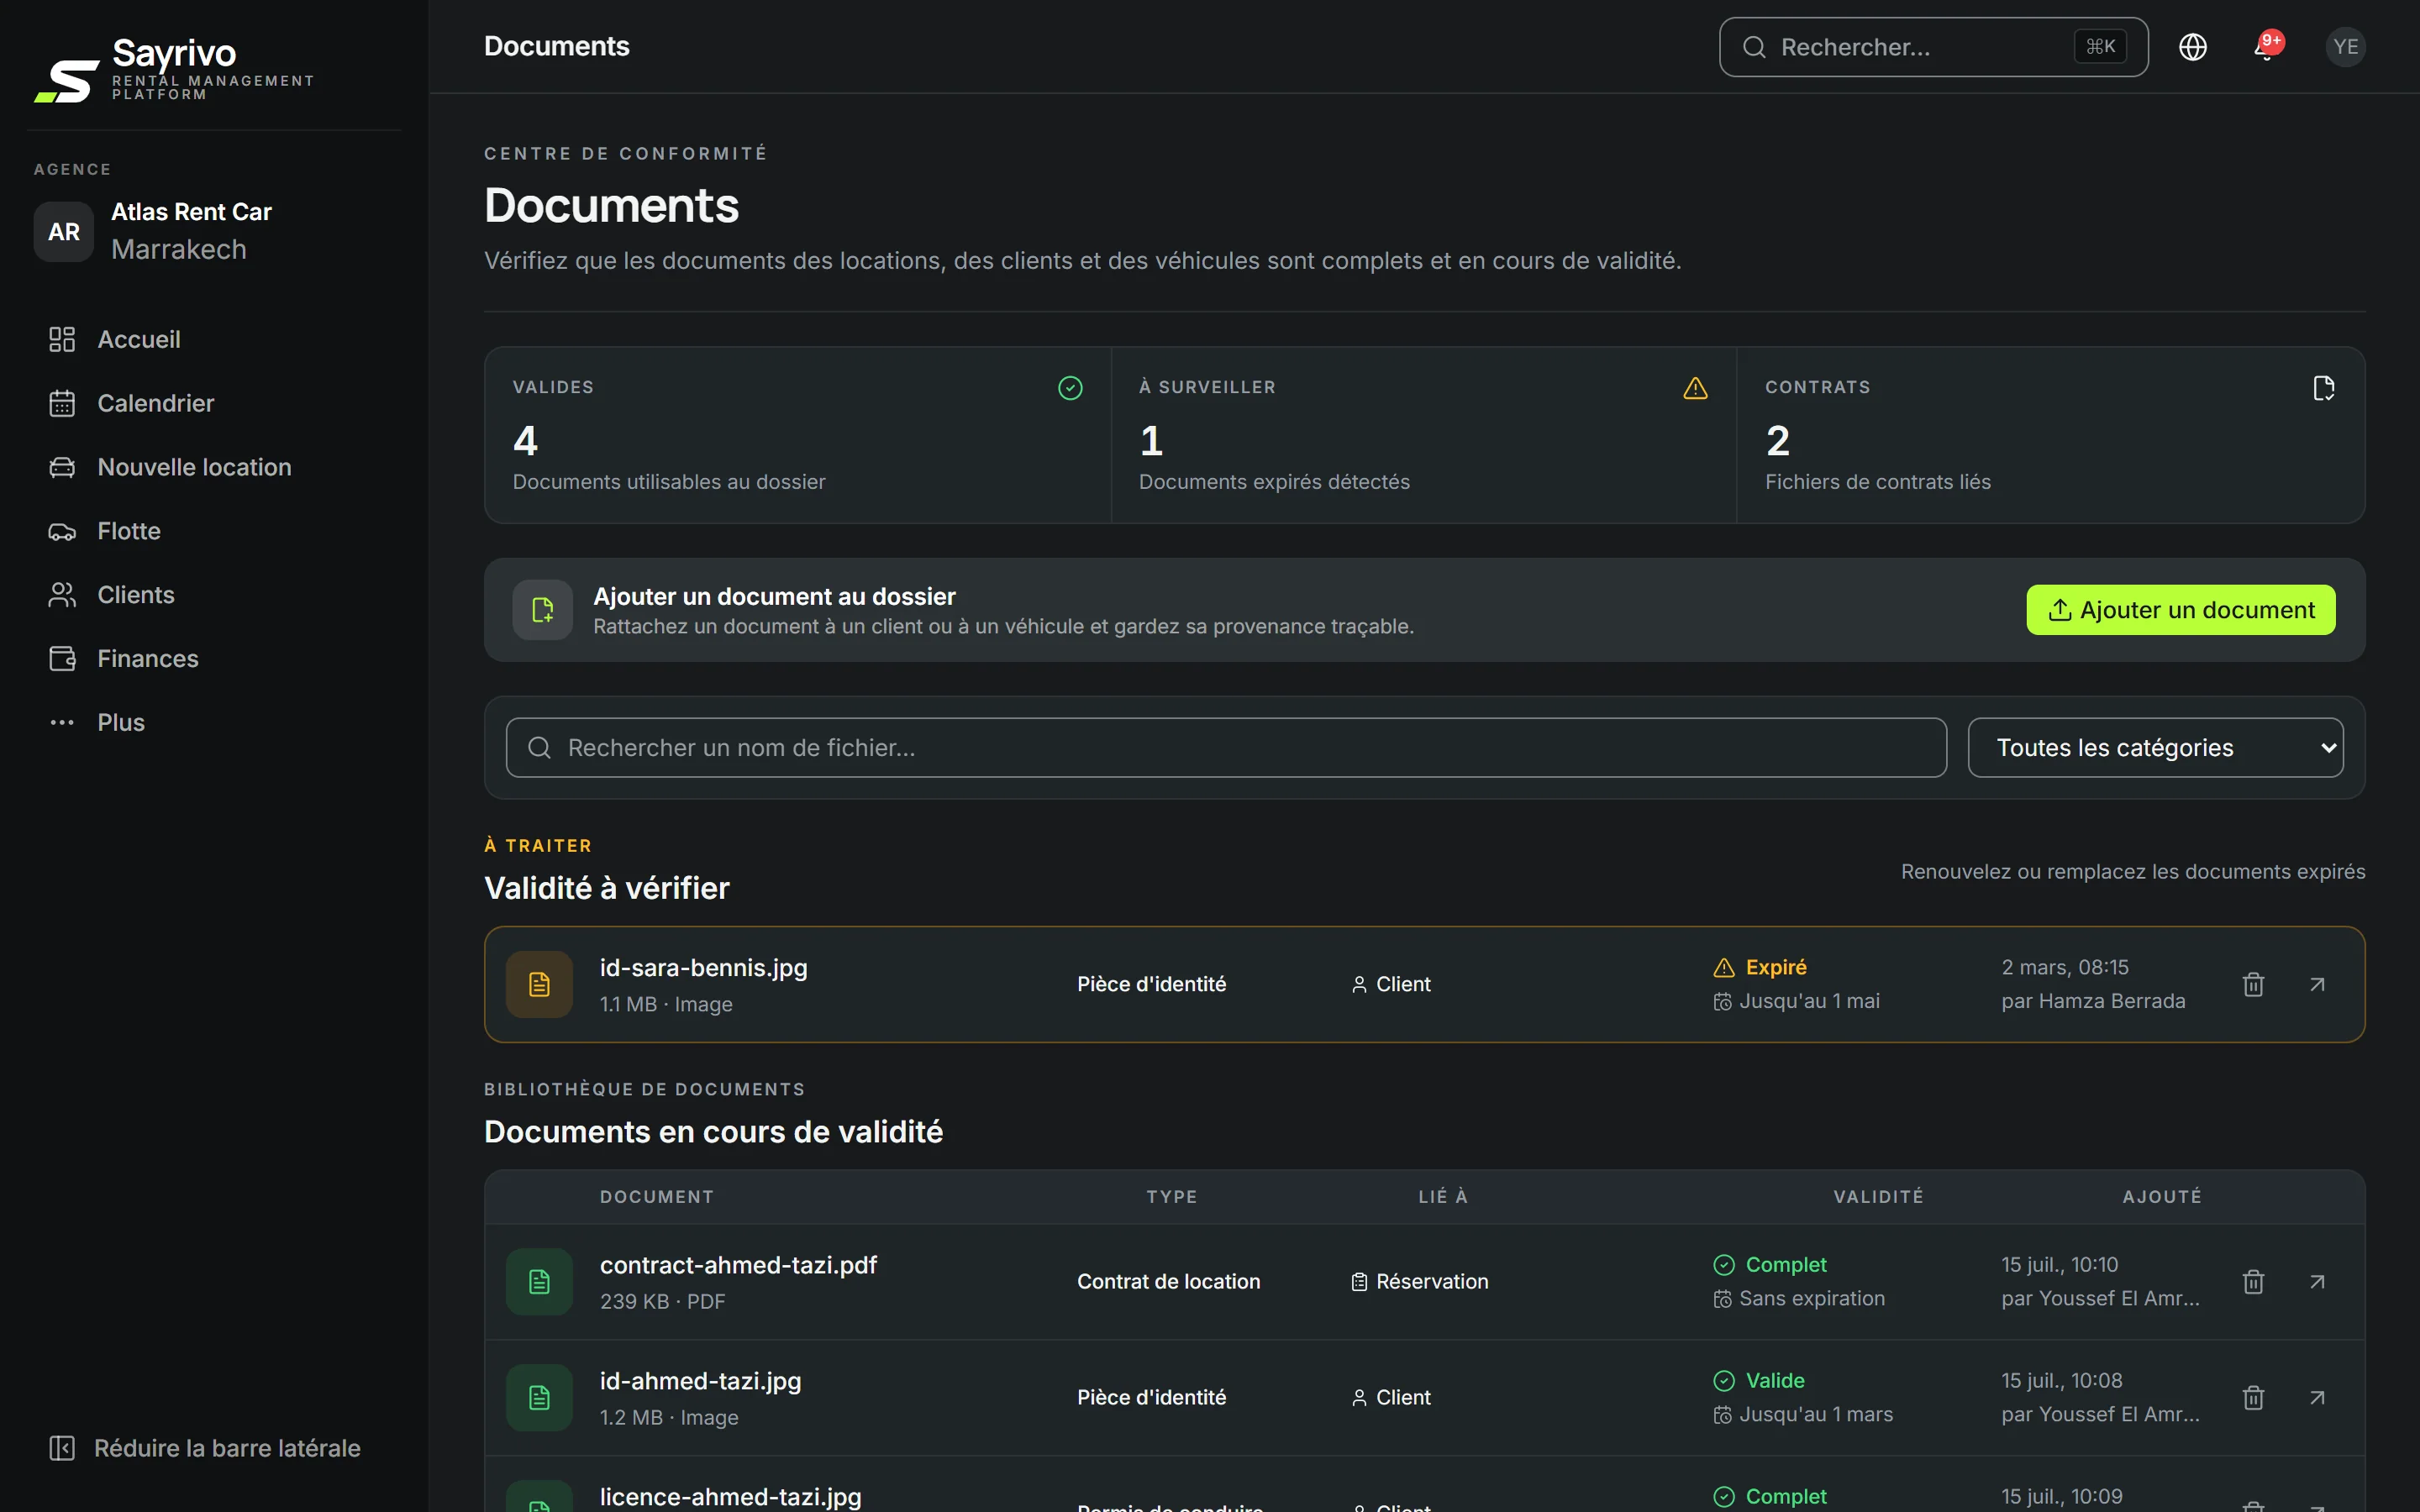
Task: Delete id-ahmed-tazi.jpg with trash icon
Action: (2253, 1397)
